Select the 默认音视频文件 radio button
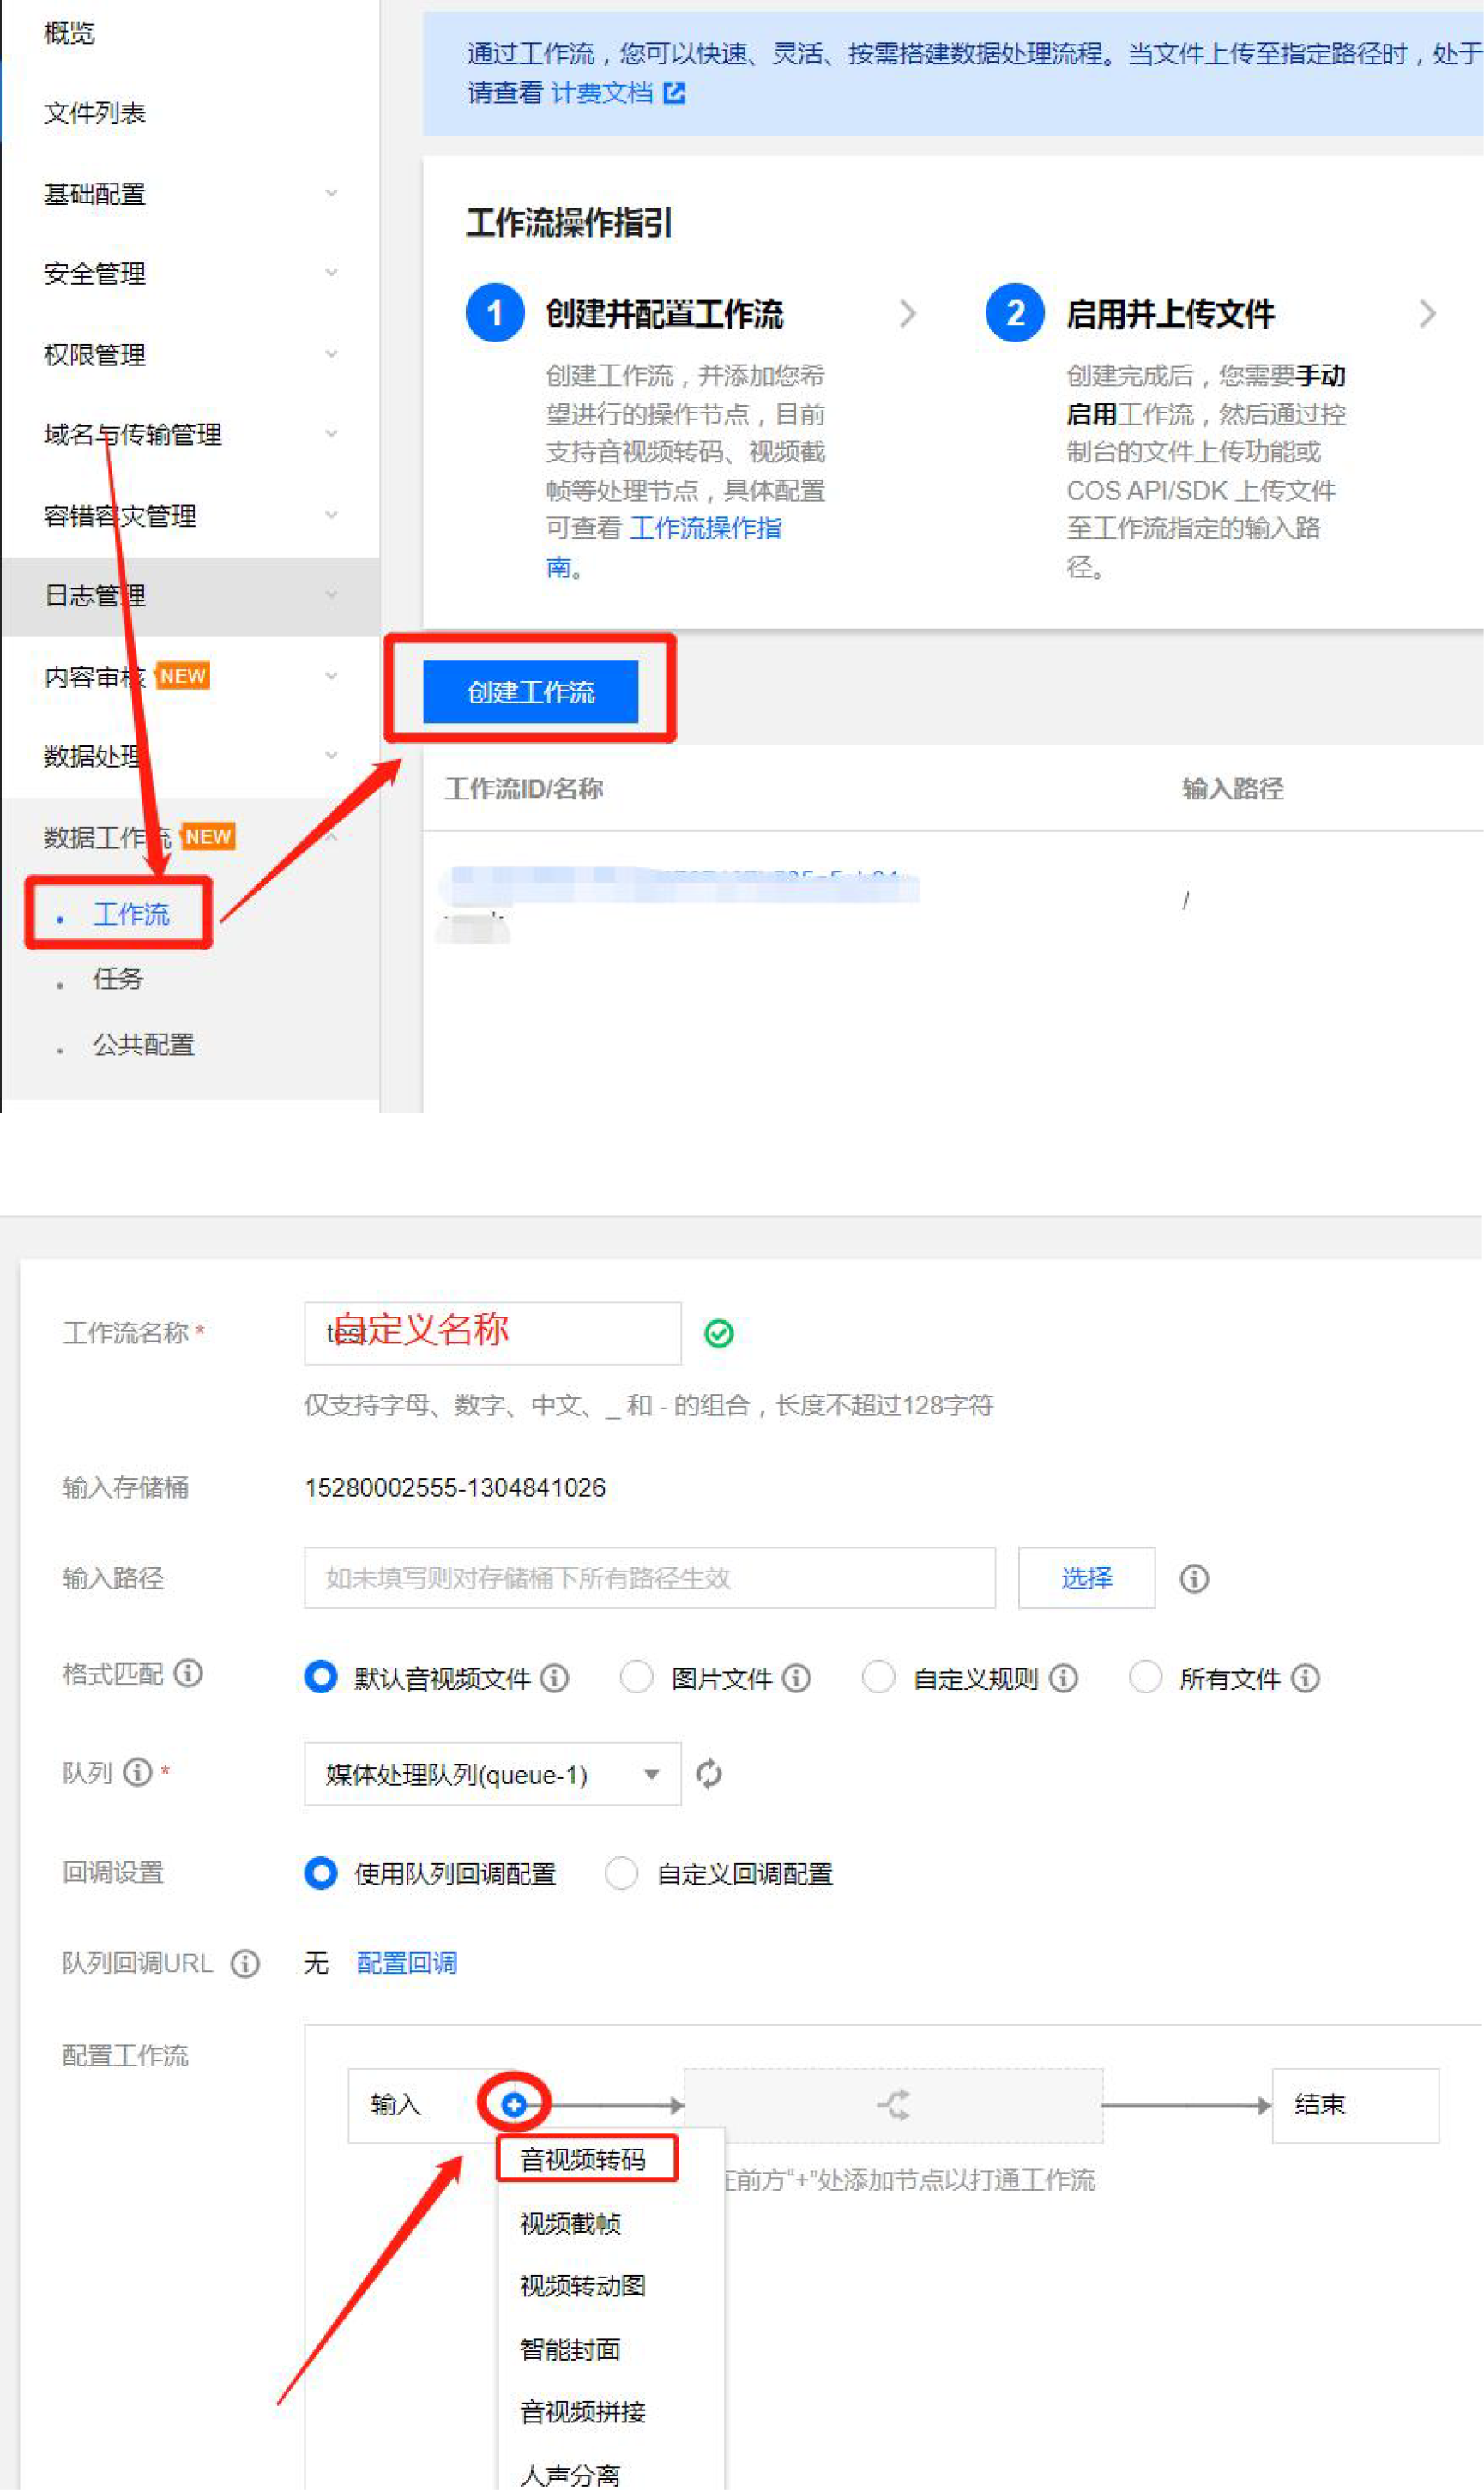This screenshot has height=2491, width=1484. pyautogui.click(x=320, y=1677)
